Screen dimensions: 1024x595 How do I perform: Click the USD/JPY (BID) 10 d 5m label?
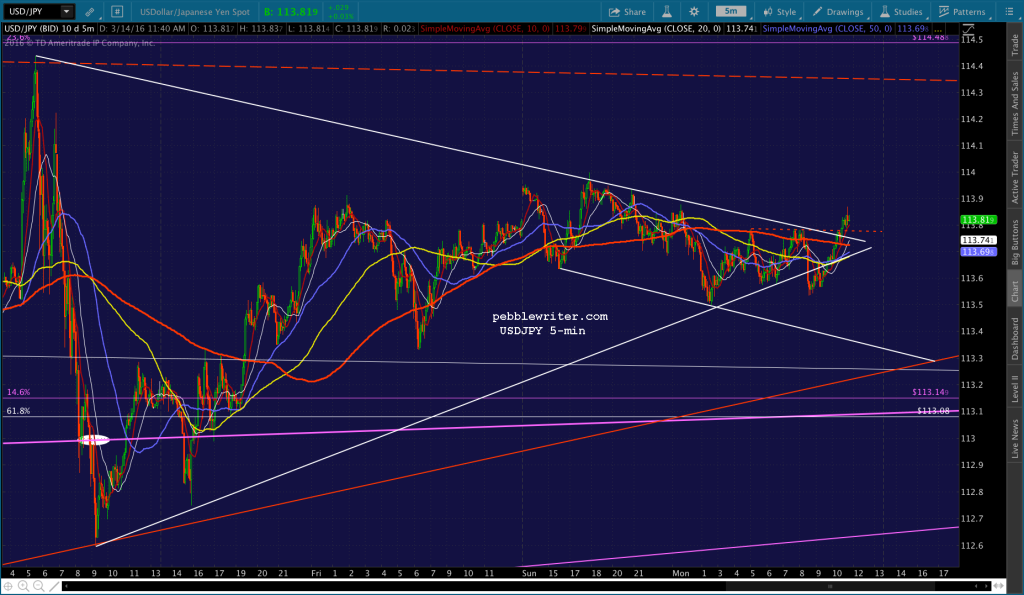[49, 29]
